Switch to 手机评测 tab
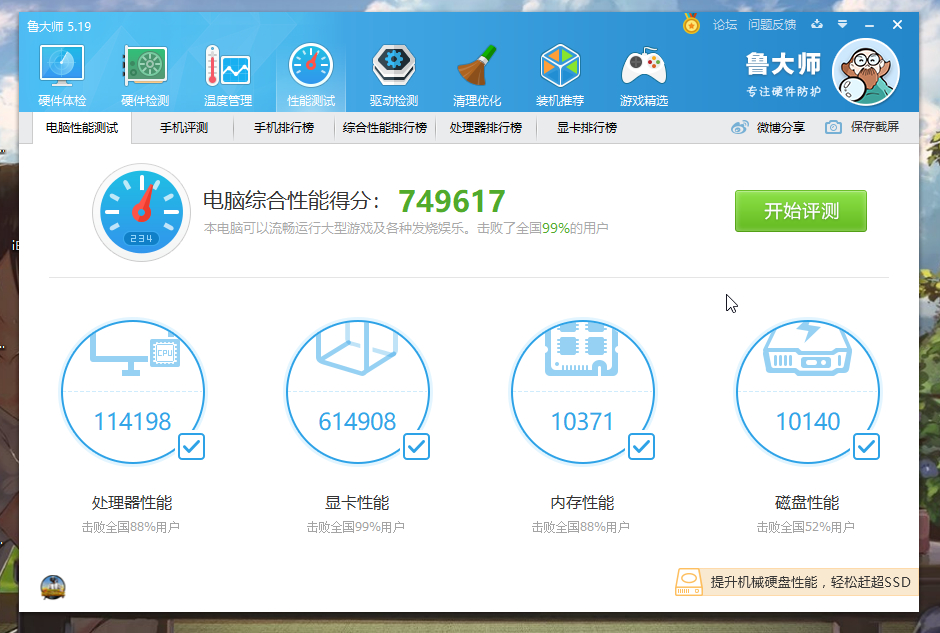The width and height of the screenshot is (940, 633). (x=183, y=128)
